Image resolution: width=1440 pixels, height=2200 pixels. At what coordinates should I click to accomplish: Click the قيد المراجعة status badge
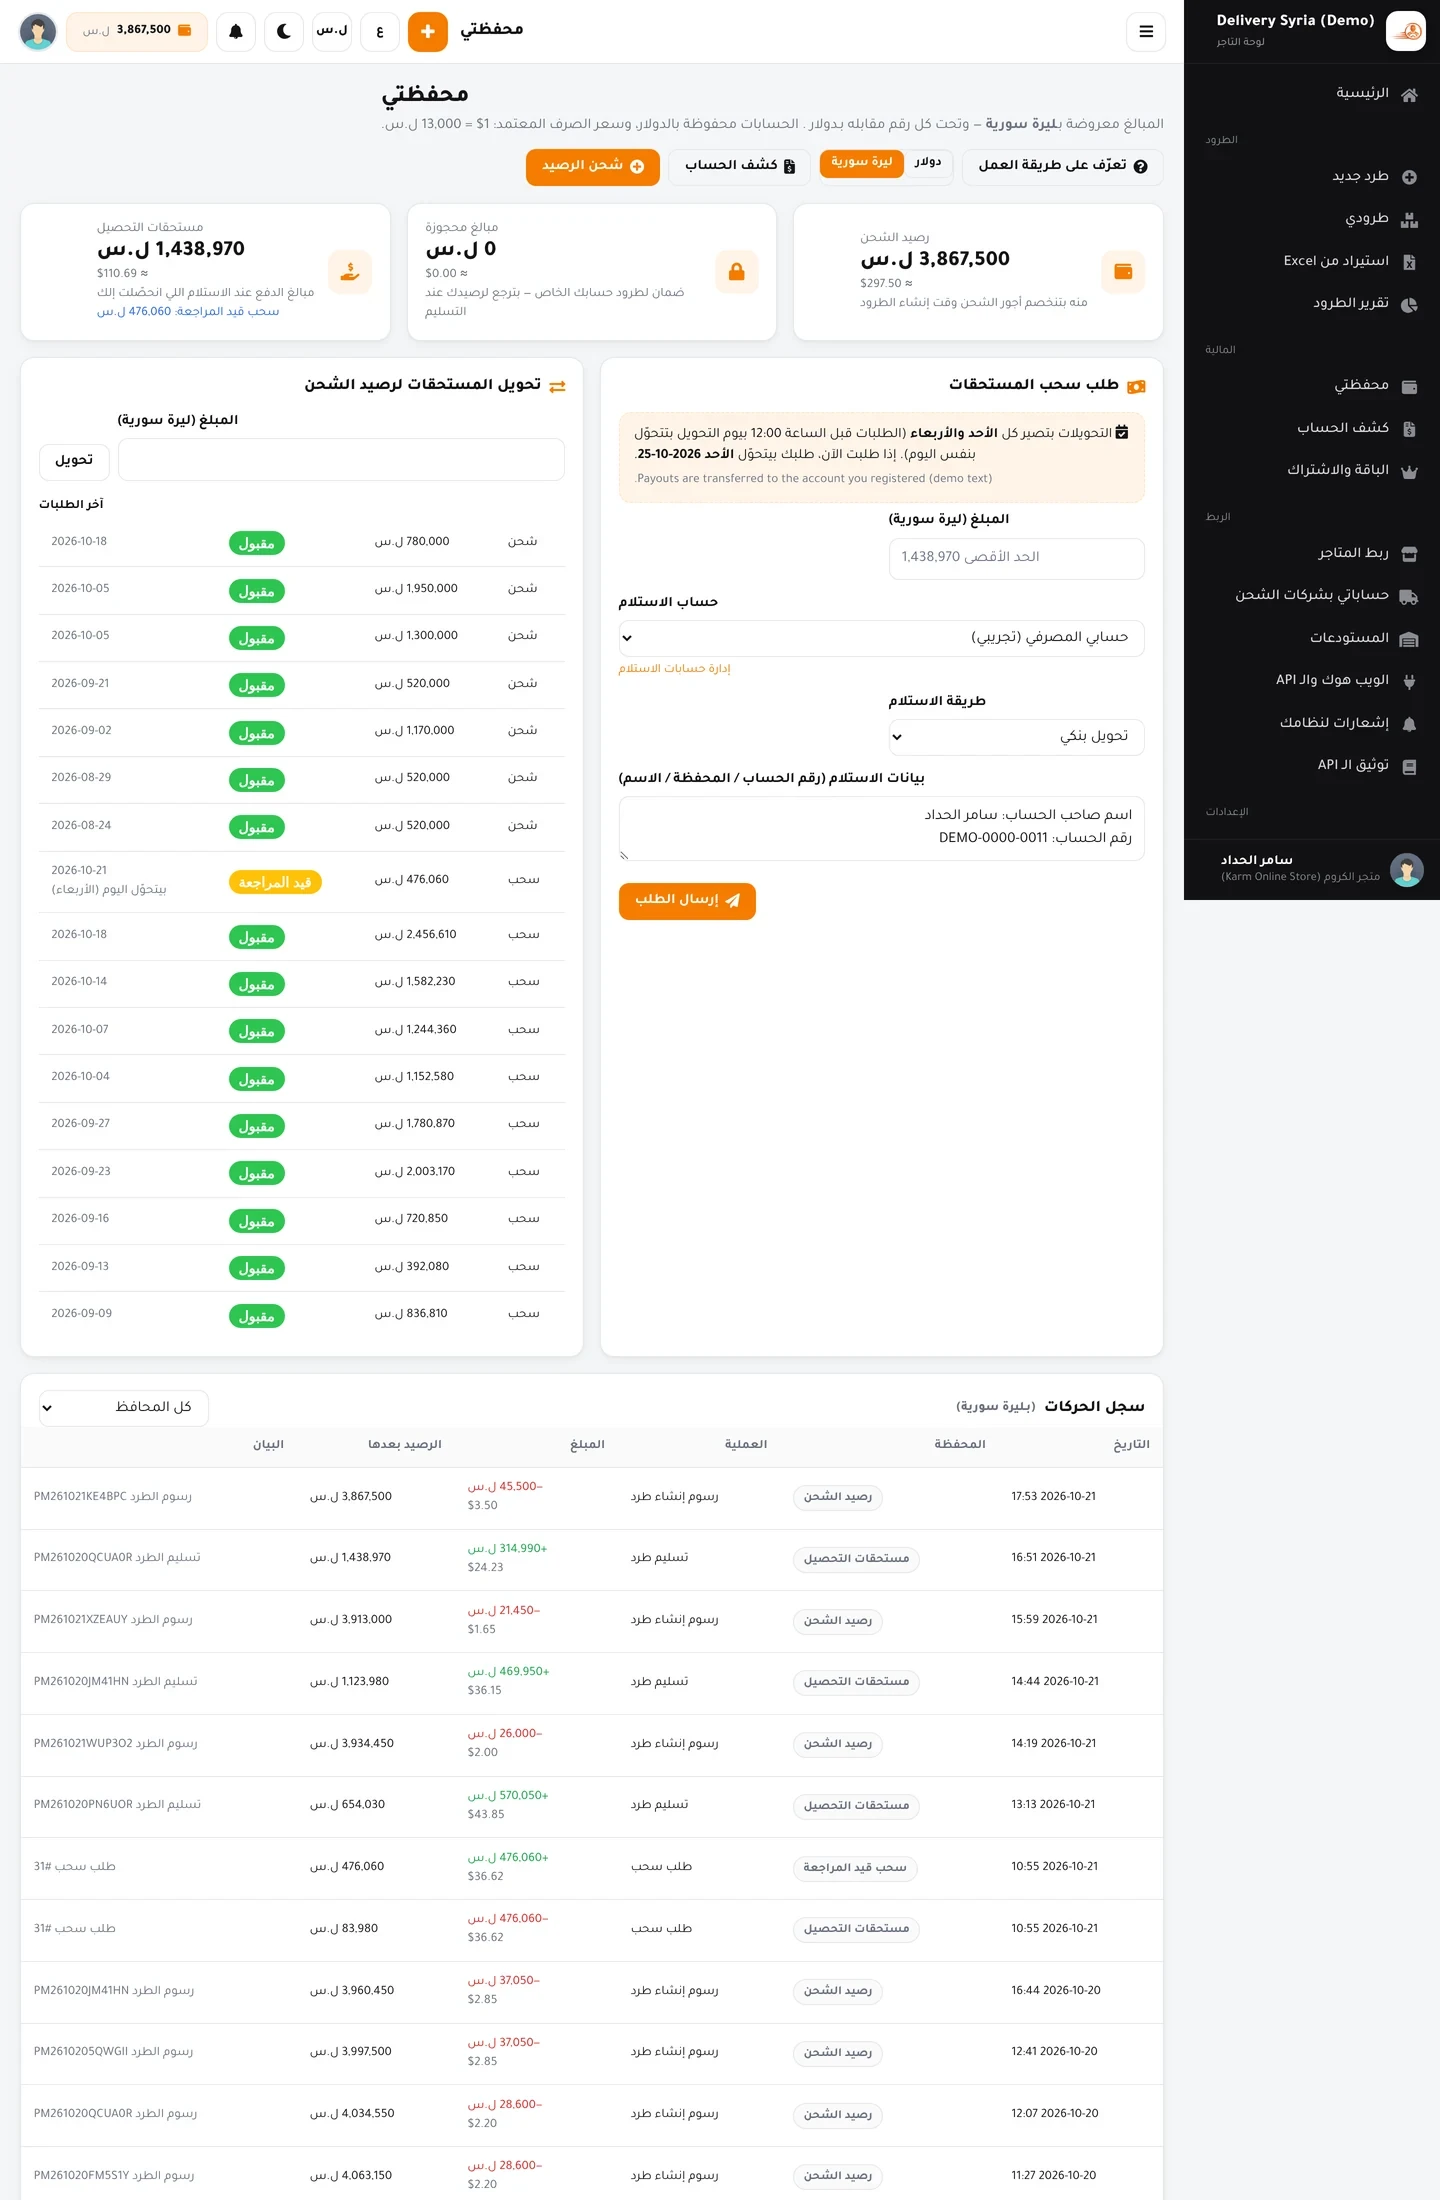(275, 883)
